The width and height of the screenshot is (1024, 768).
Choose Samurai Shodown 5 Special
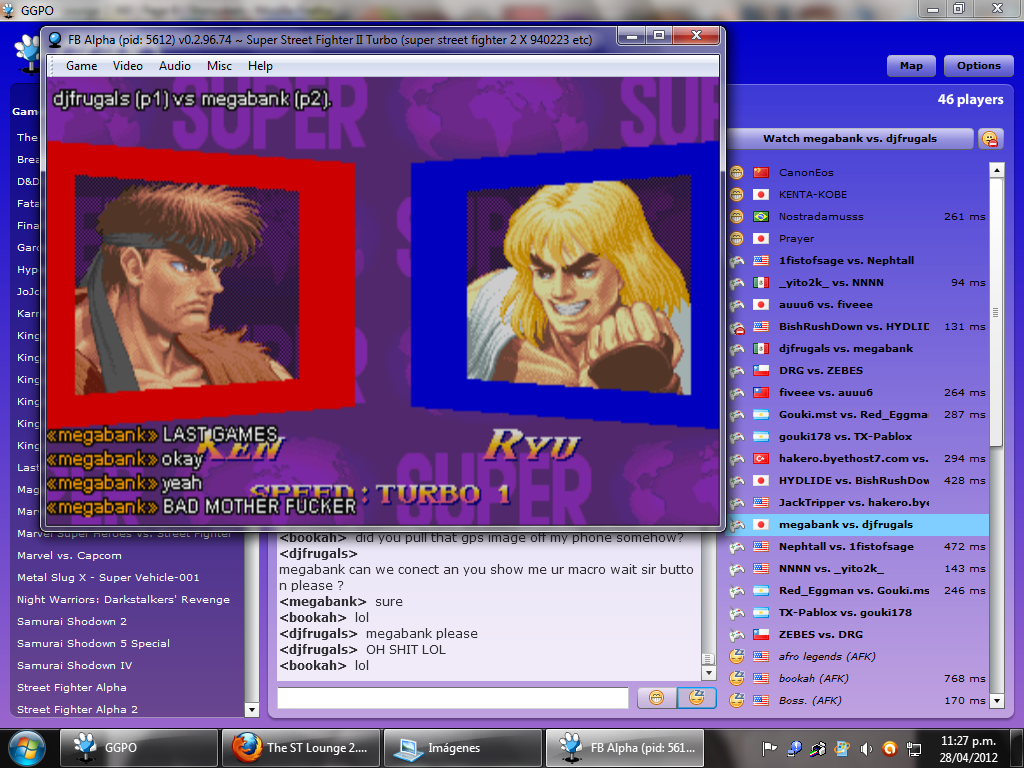(93, 643)
